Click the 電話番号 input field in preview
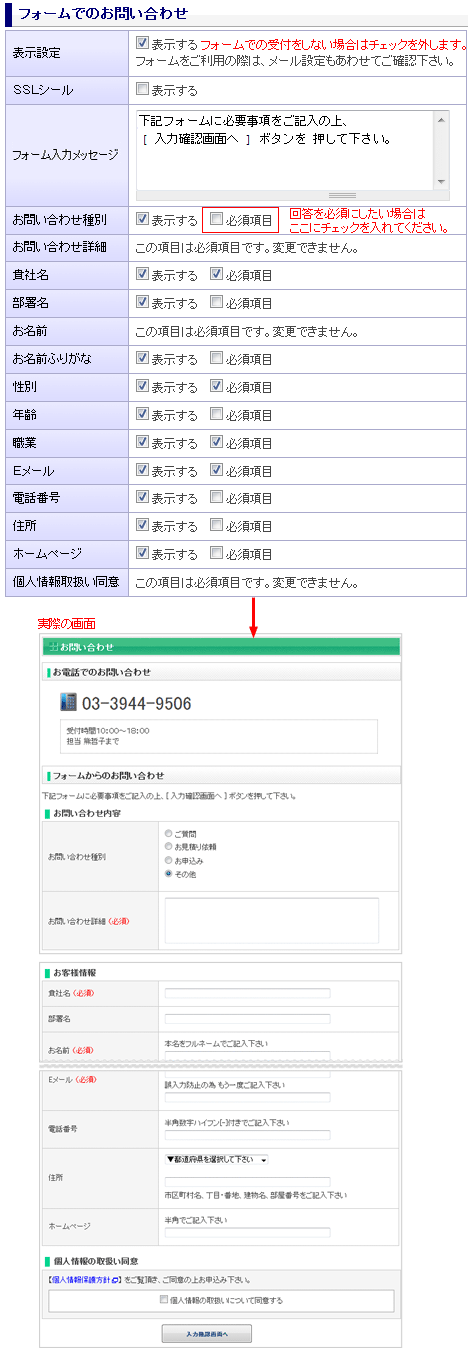The height and width of the screenshot is (1354, 476). (247, 1134)
